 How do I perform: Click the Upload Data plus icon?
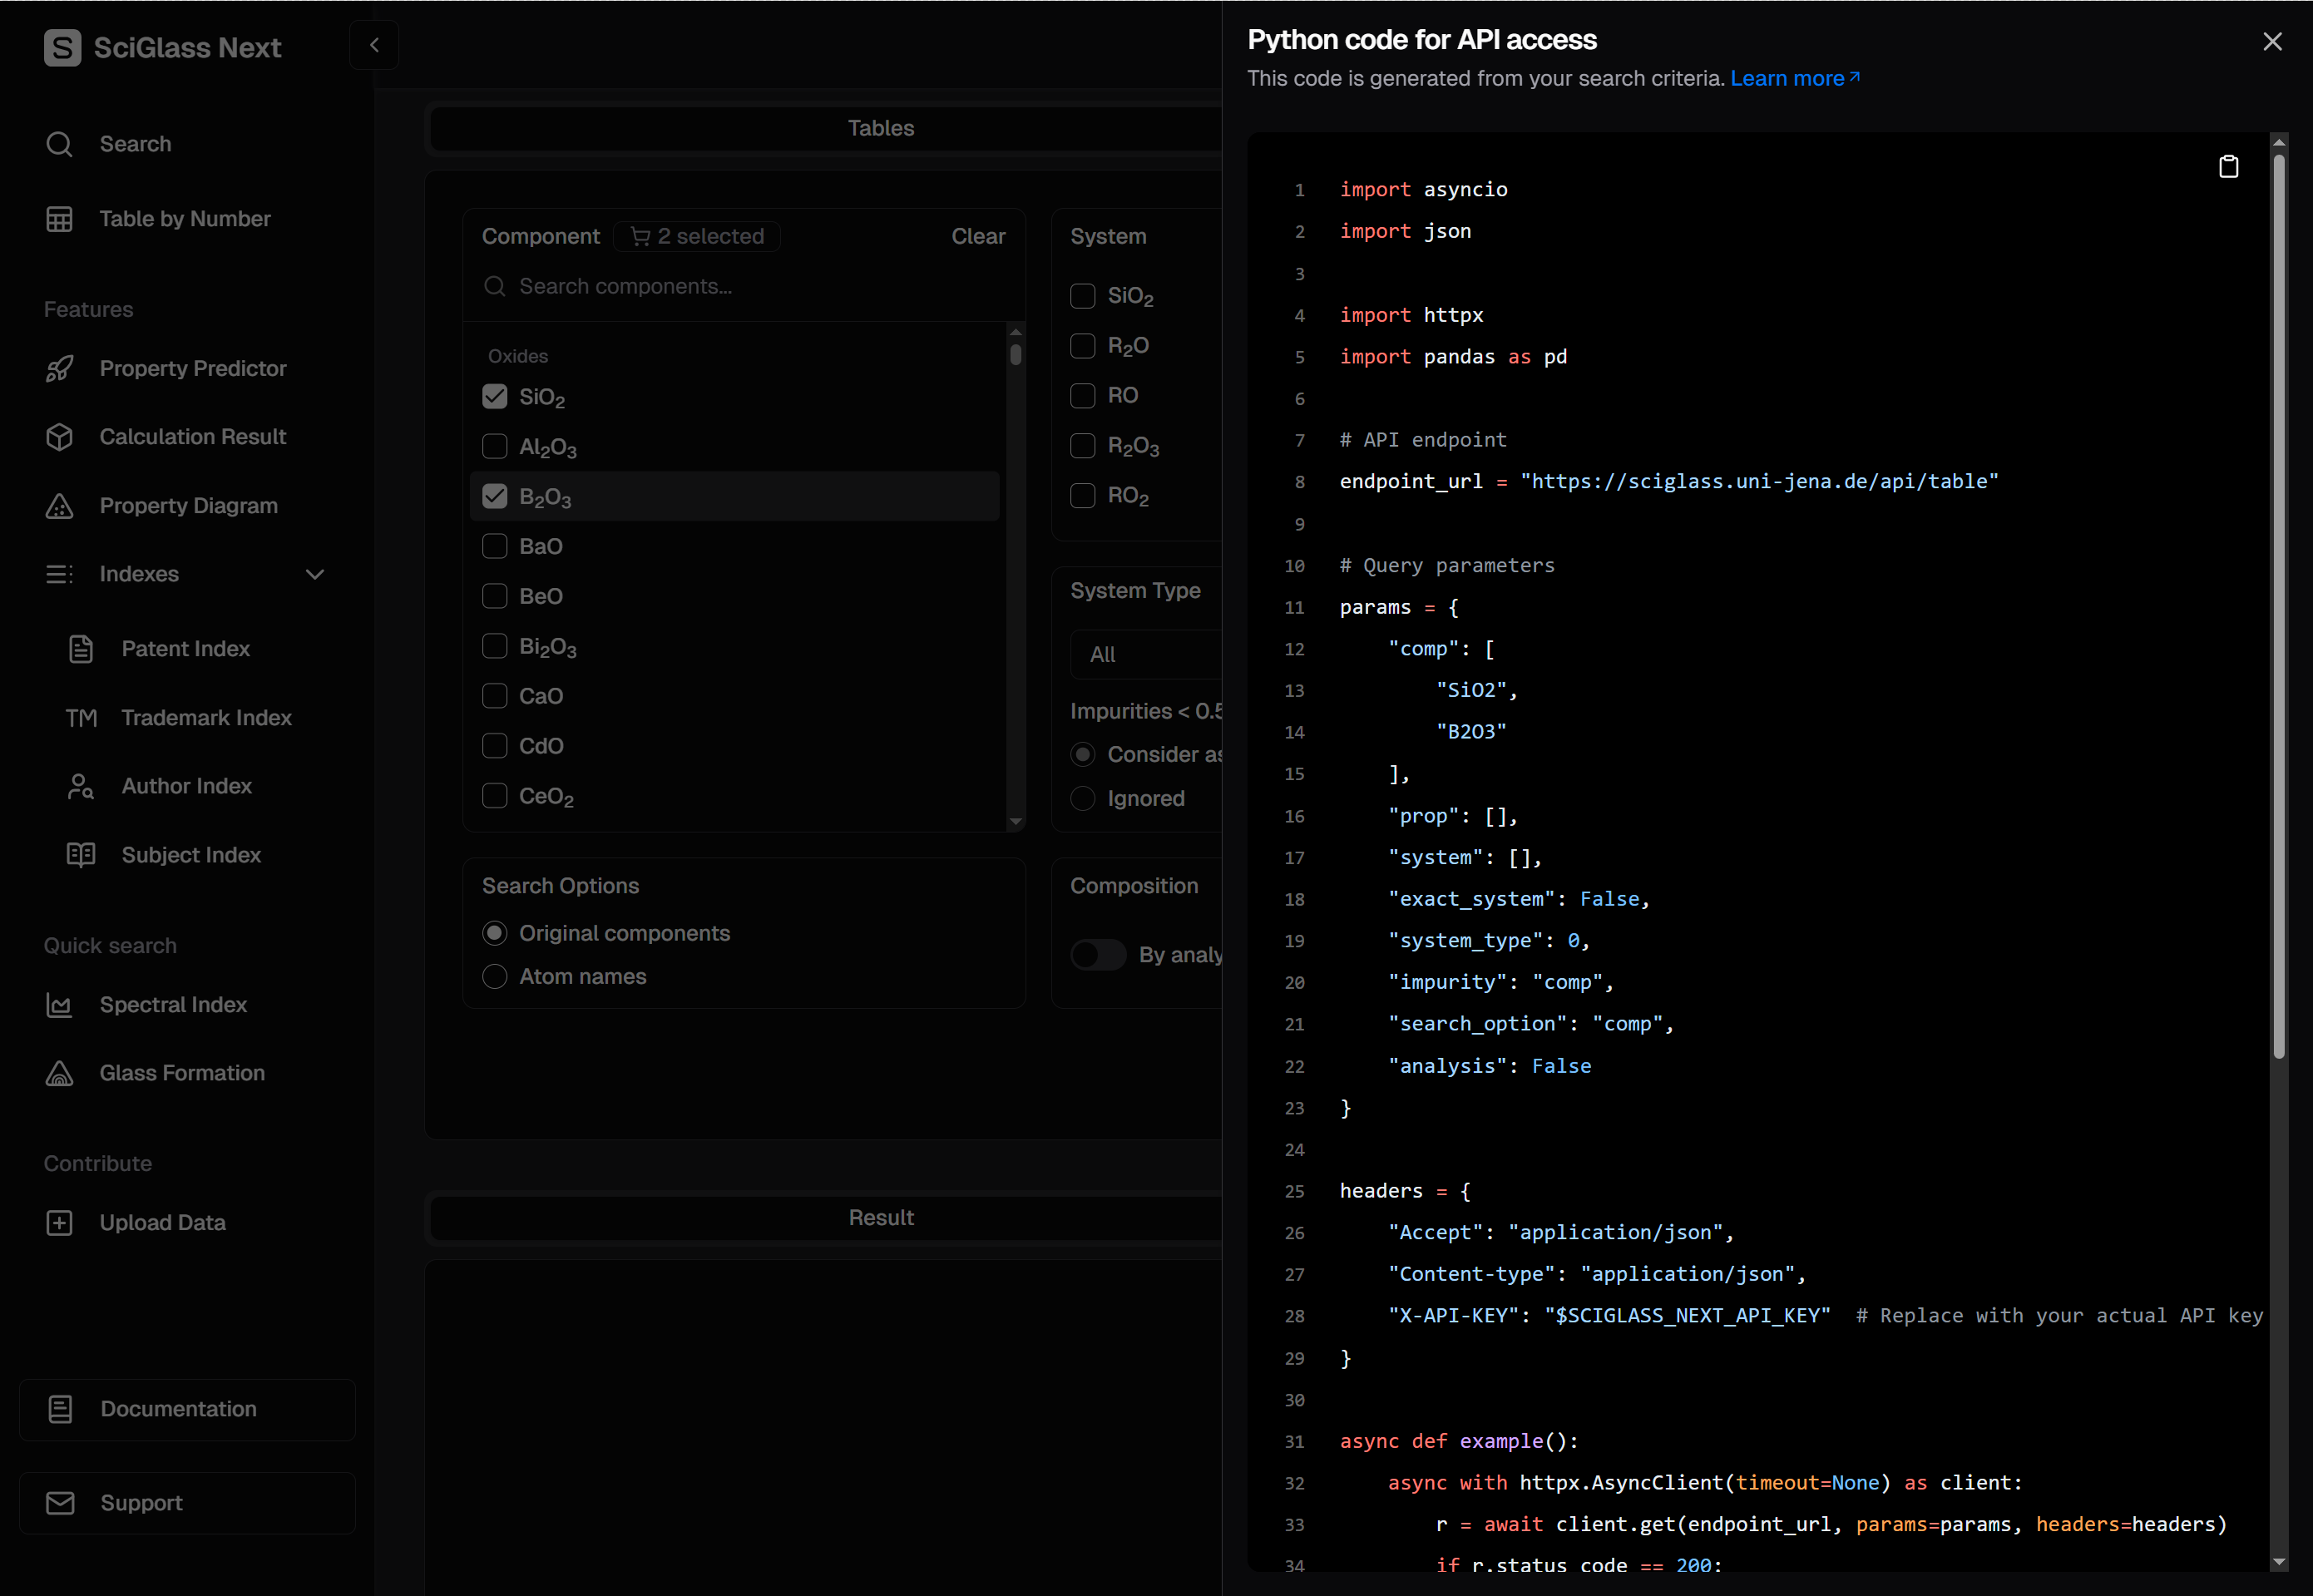pos(60,1223)
